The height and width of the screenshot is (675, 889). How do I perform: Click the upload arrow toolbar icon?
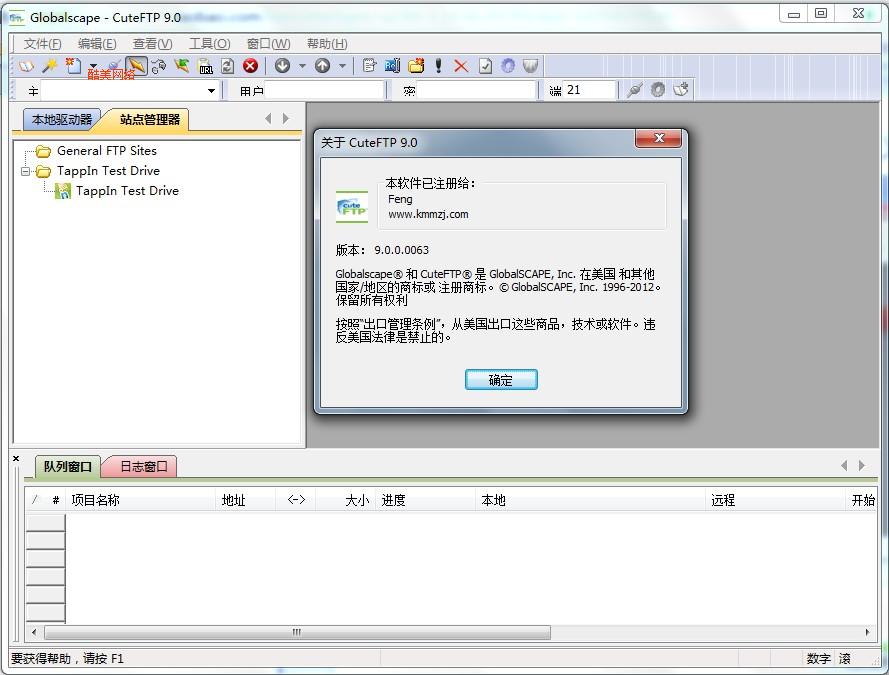(323, 66)
